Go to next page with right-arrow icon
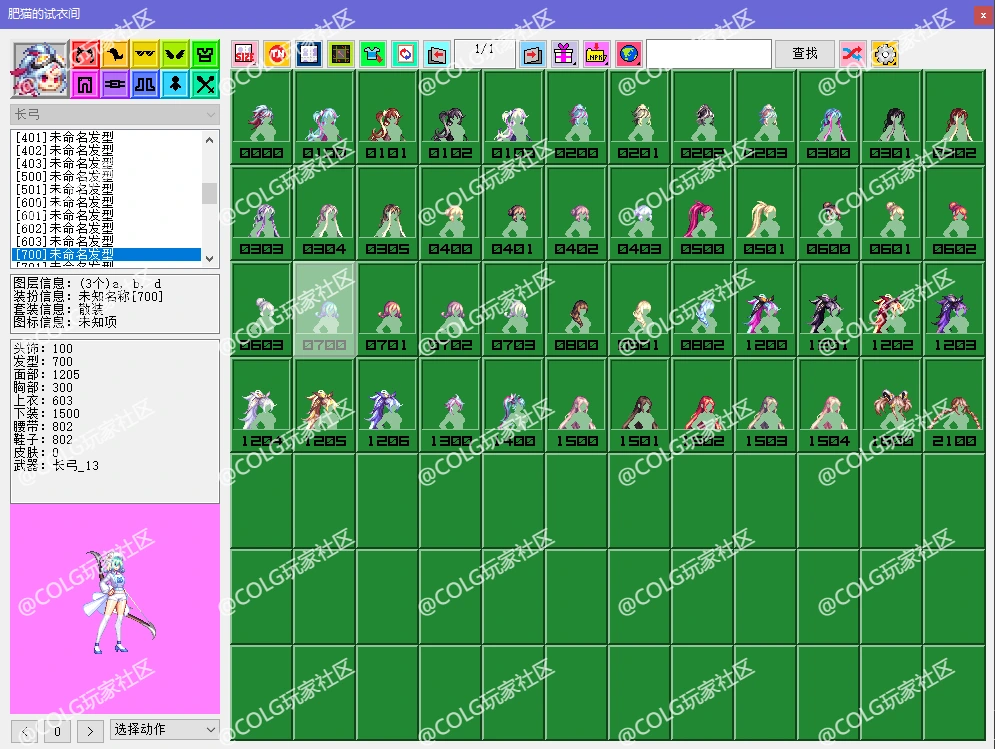Viewport: 995px width, 749px height. click(x=532, y=54)
